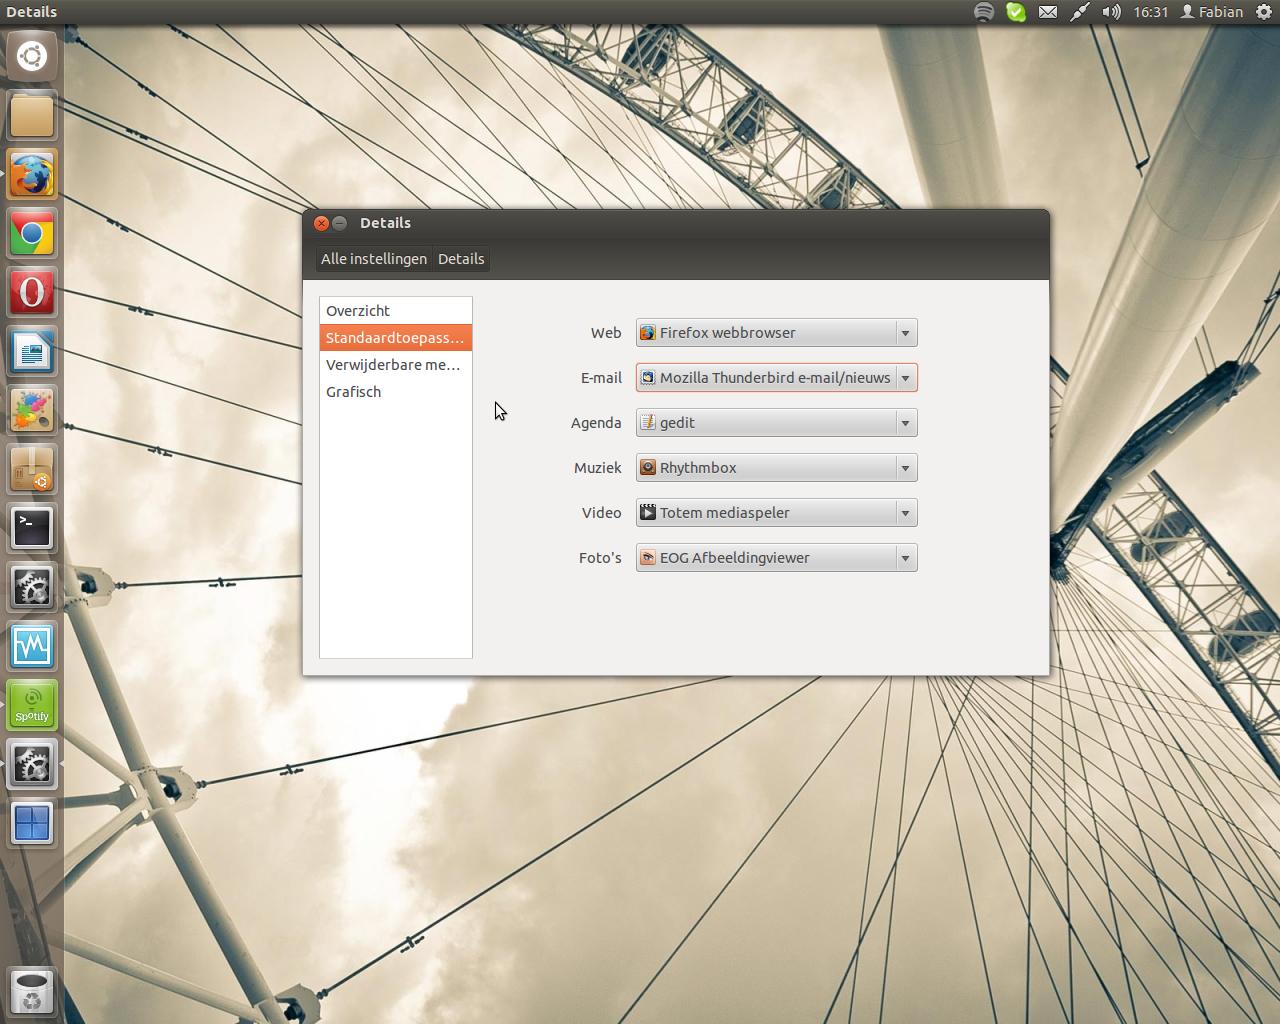Launch Spotify from the launcher

click(x=32, y=705)
